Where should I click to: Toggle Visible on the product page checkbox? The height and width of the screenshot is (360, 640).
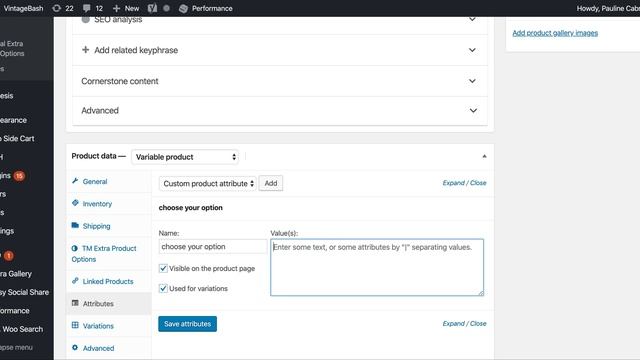pyautogui.click(x=163, y=268)
